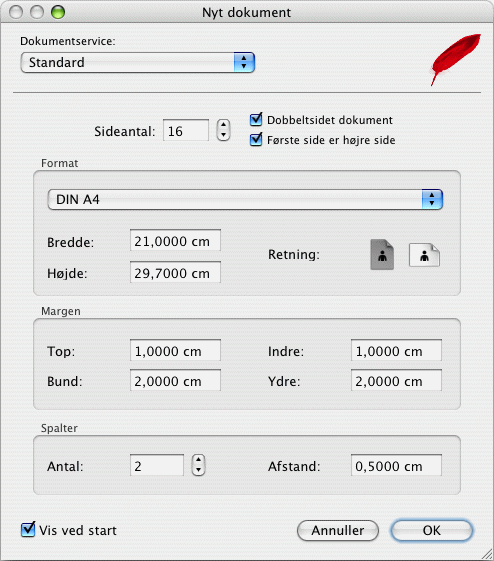Uncheck Dobbeltsidet dokument checkbox
The height and width of the screenshot is (561, 494).
(256, 119)
